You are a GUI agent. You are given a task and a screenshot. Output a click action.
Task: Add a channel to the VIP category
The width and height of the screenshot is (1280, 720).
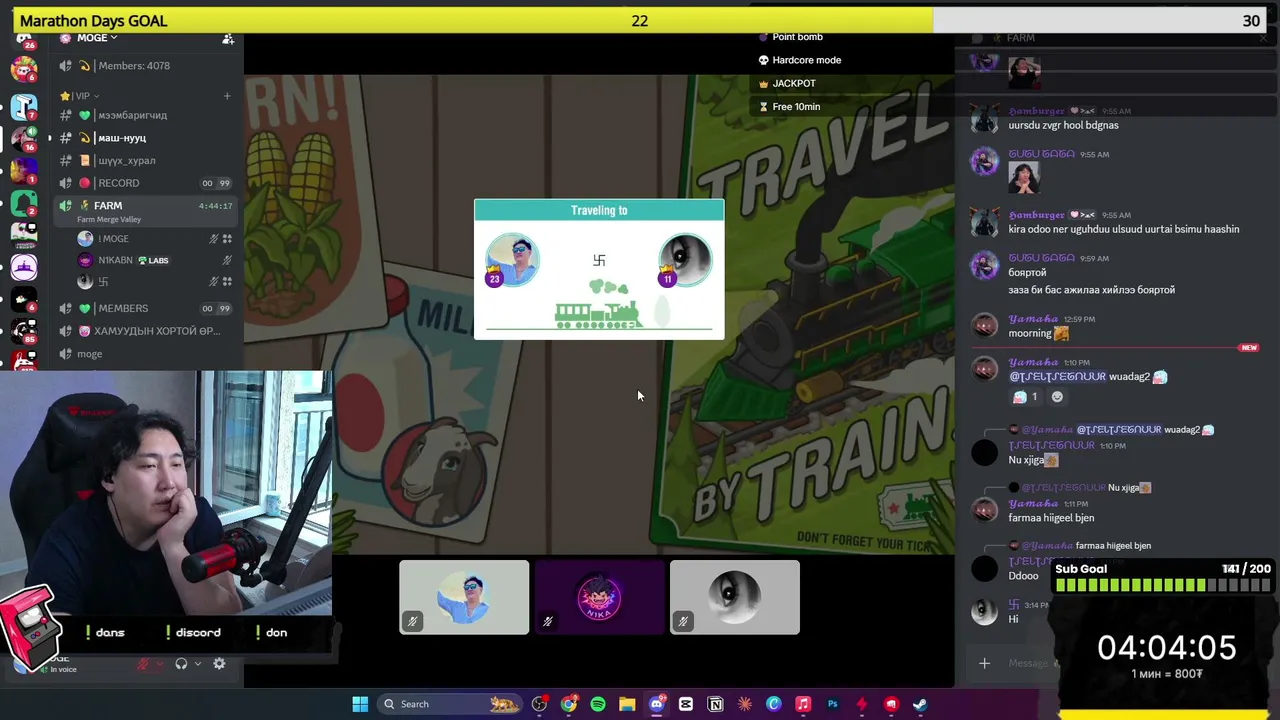227,96
